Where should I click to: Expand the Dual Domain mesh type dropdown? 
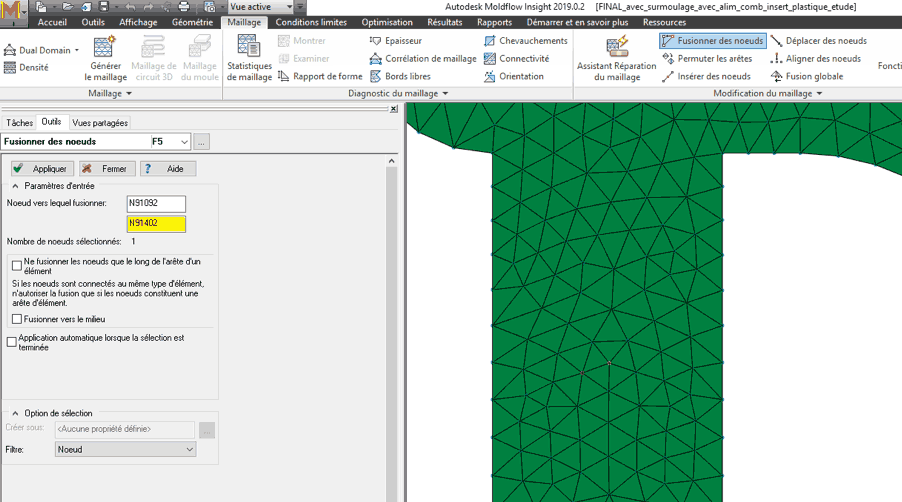pos(77,50)
